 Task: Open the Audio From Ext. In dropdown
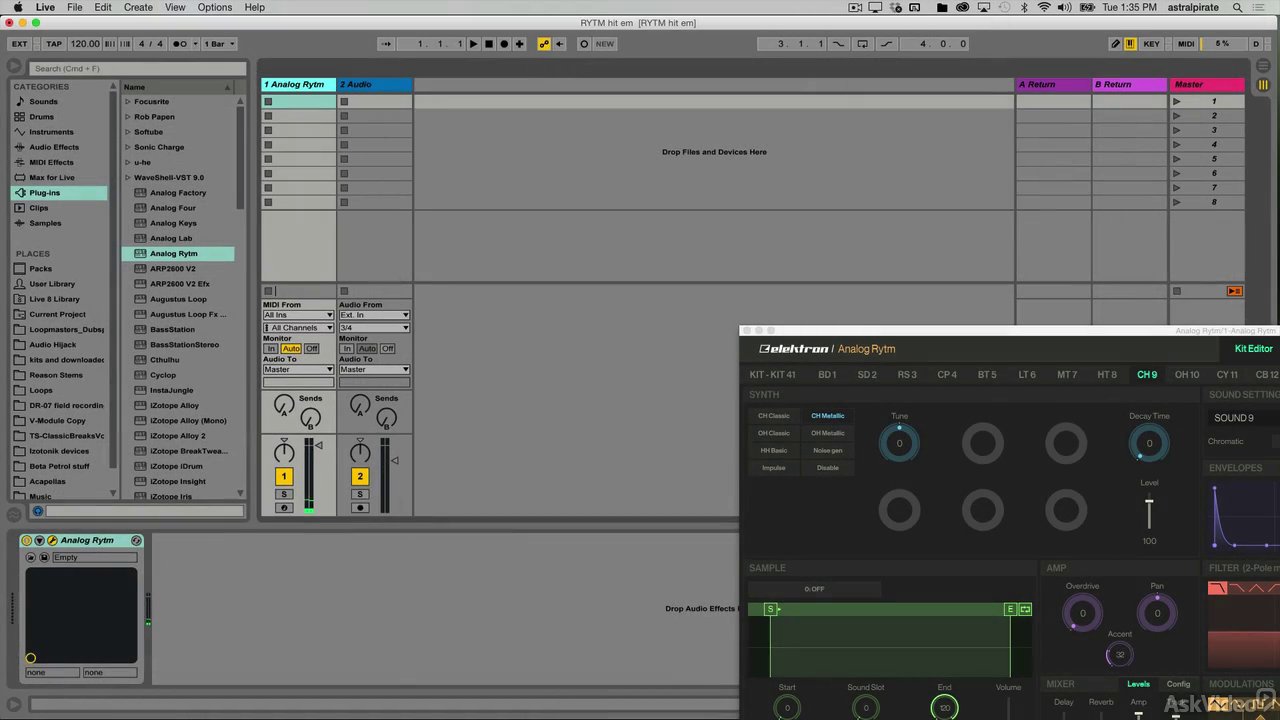(x=374, y=315)
